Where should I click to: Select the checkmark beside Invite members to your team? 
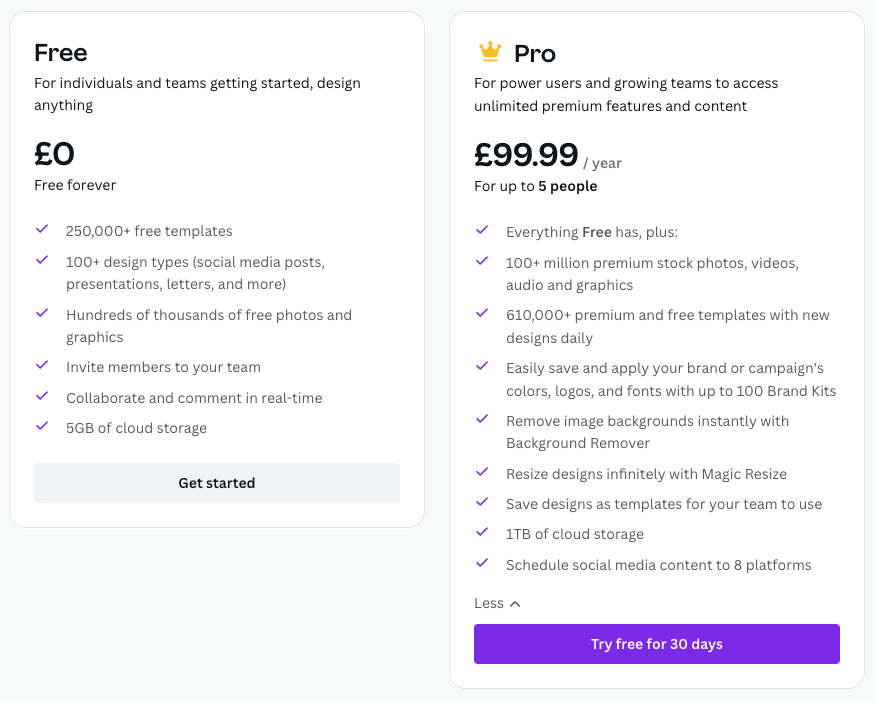pos(42,368)
